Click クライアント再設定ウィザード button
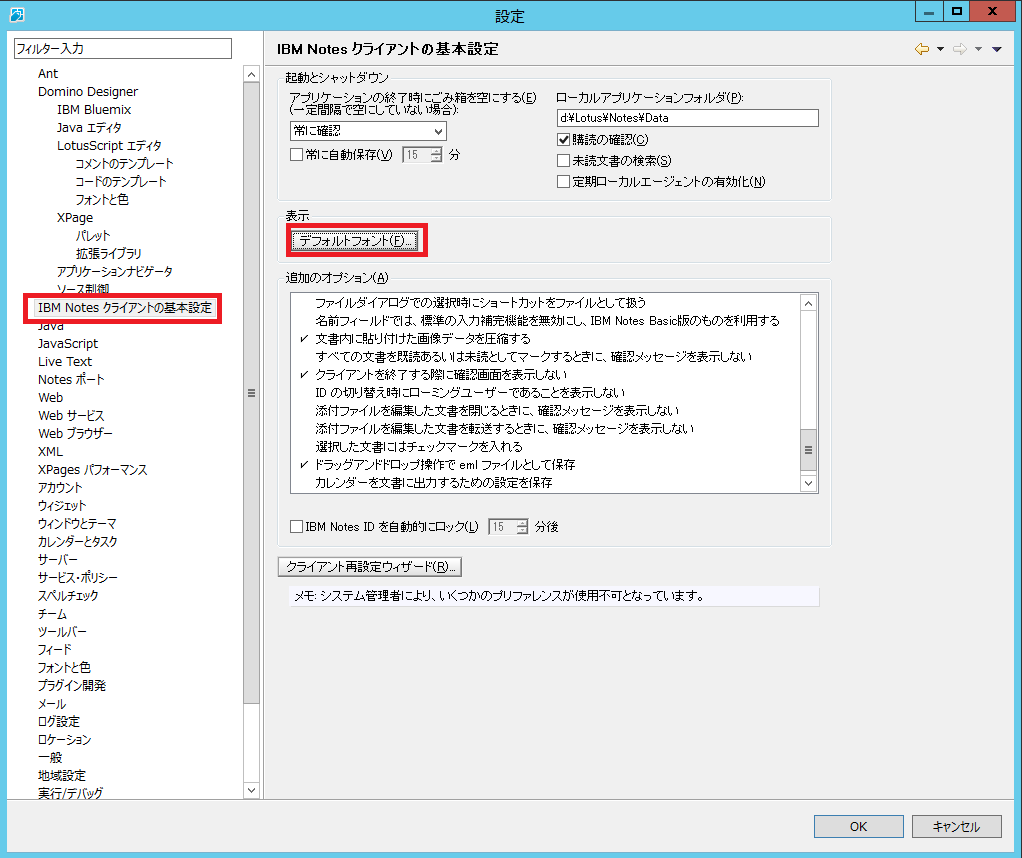The height and width of the screenshot is (858, 1022). coord(370,567)
